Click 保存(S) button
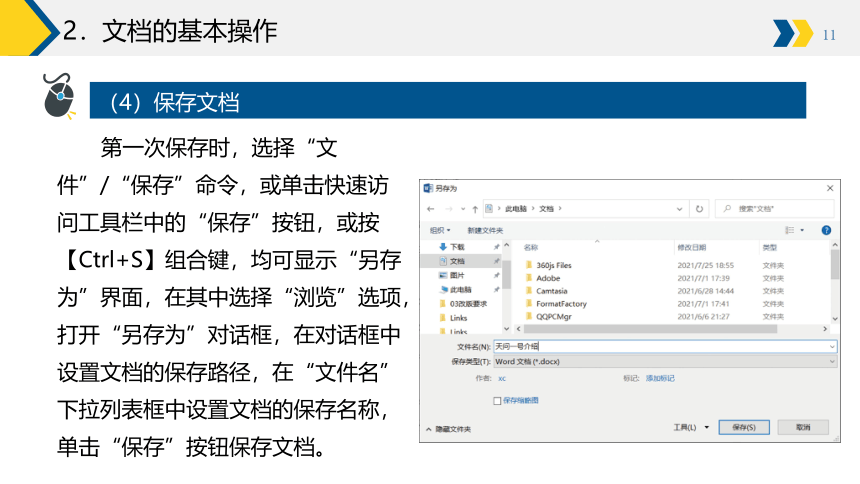 click(x=744, y=427)
